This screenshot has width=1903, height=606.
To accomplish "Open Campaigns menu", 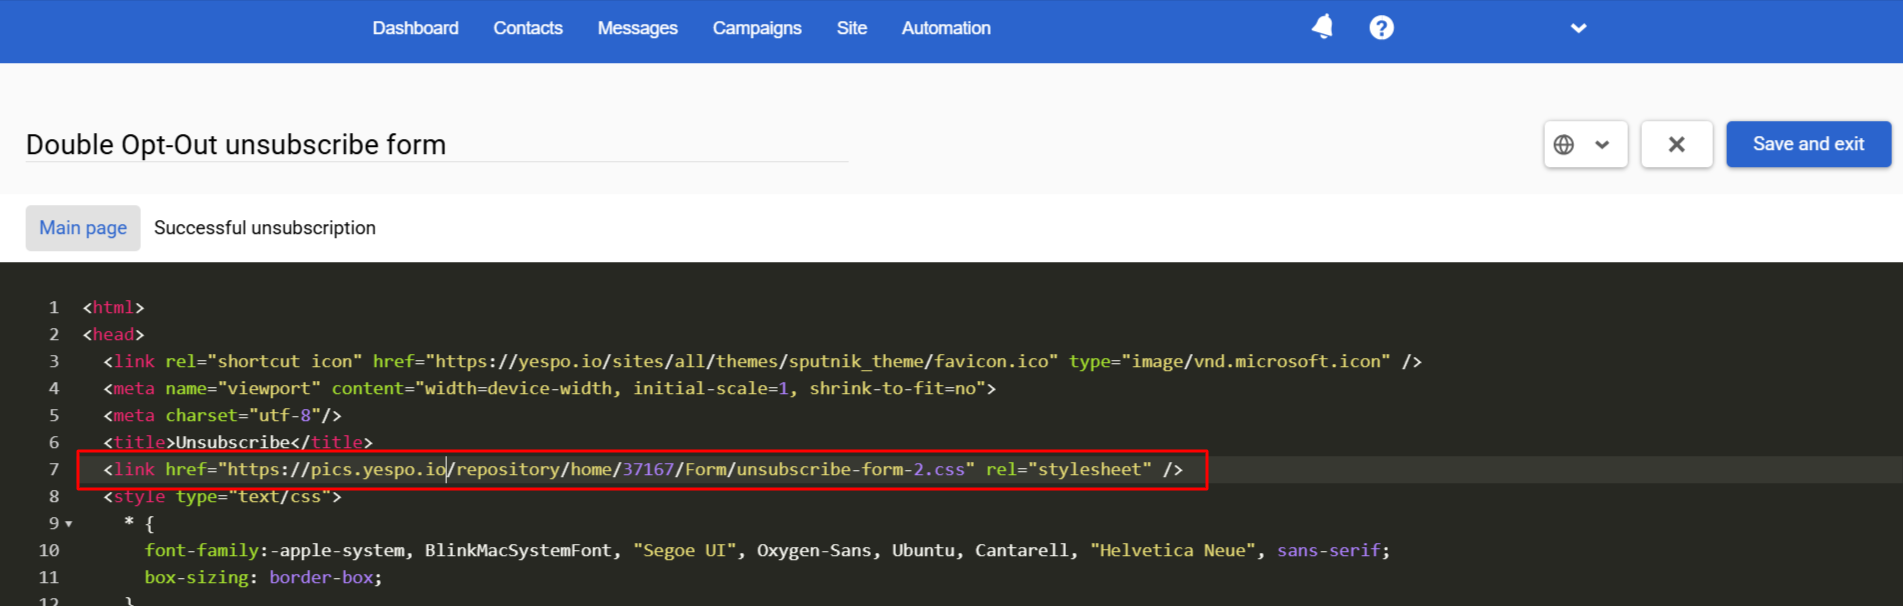I will point(757,28).
